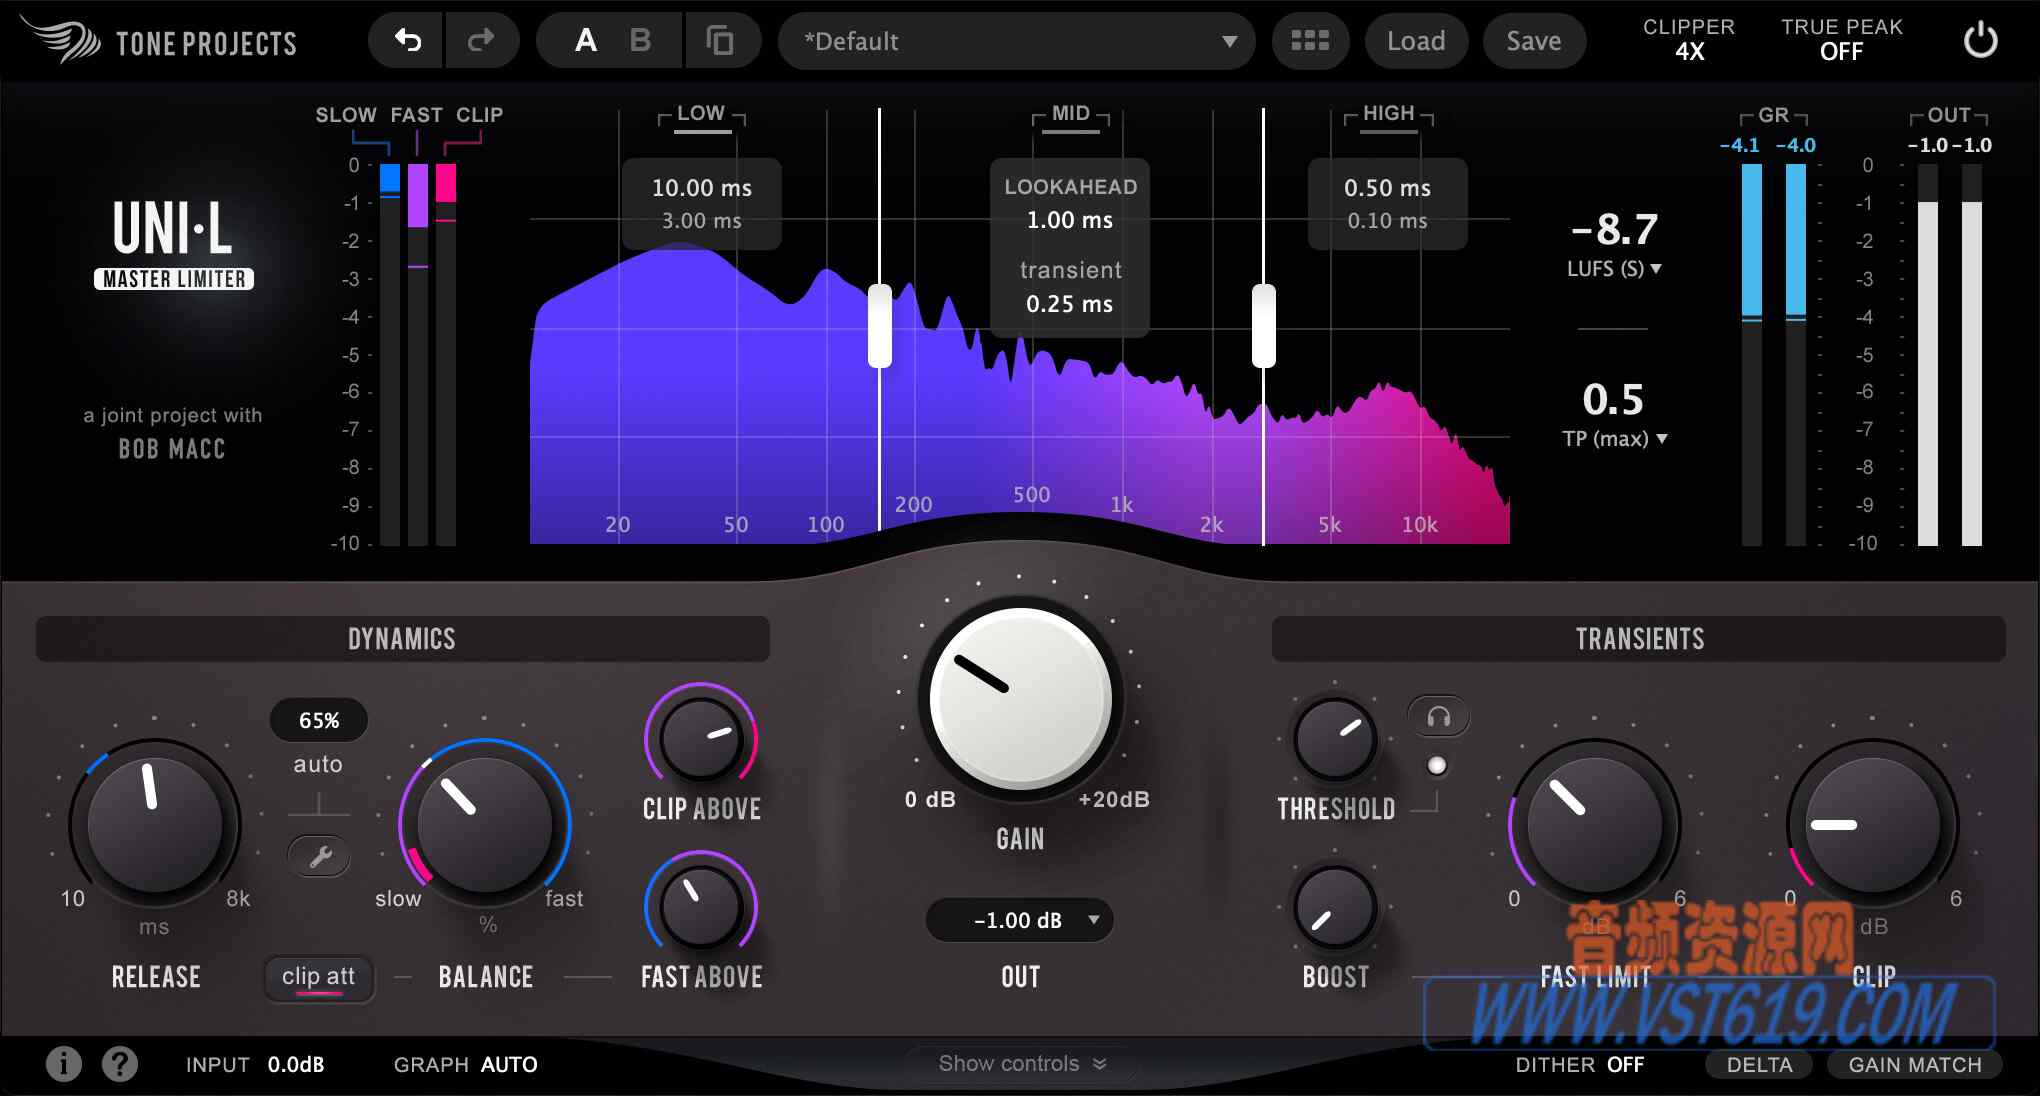Toggle the headphones transient listen icon
Screen dimensions: 2040x1096
point(1438,717)
